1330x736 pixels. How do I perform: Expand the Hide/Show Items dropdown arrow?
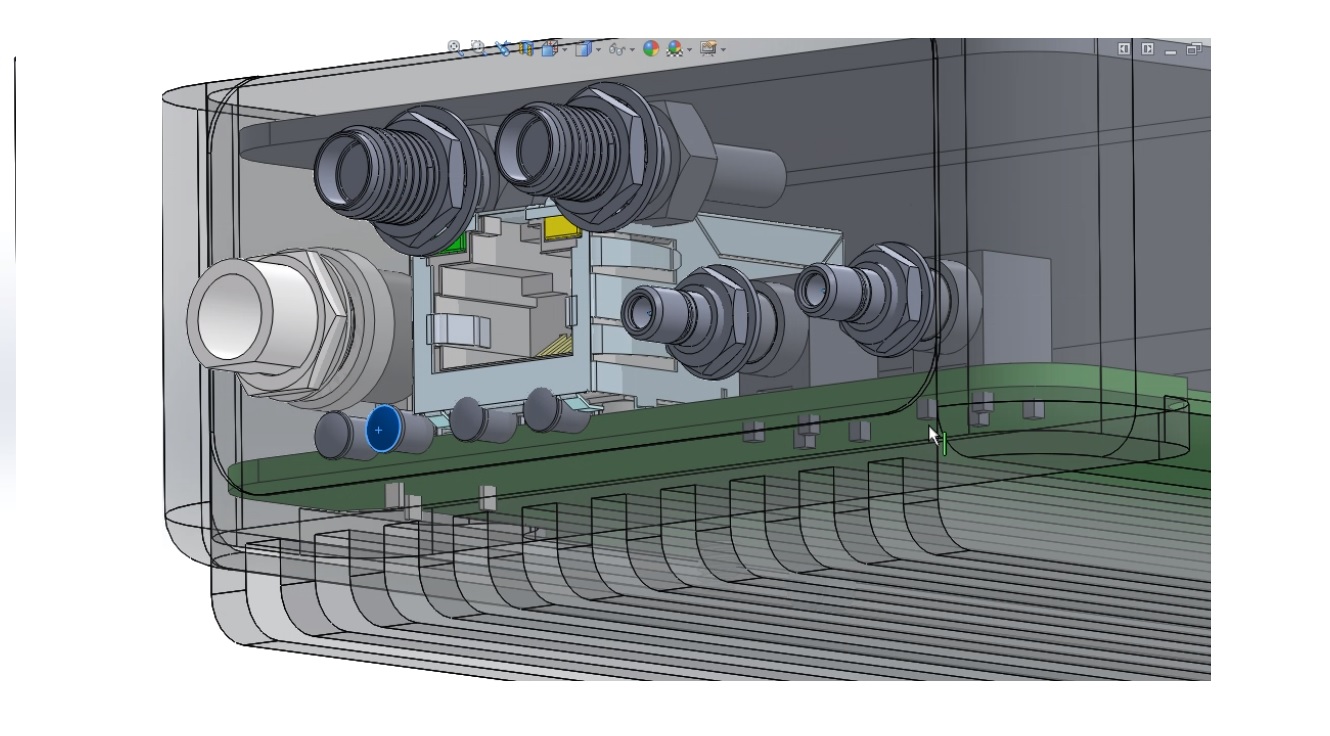tap(632, 49)
